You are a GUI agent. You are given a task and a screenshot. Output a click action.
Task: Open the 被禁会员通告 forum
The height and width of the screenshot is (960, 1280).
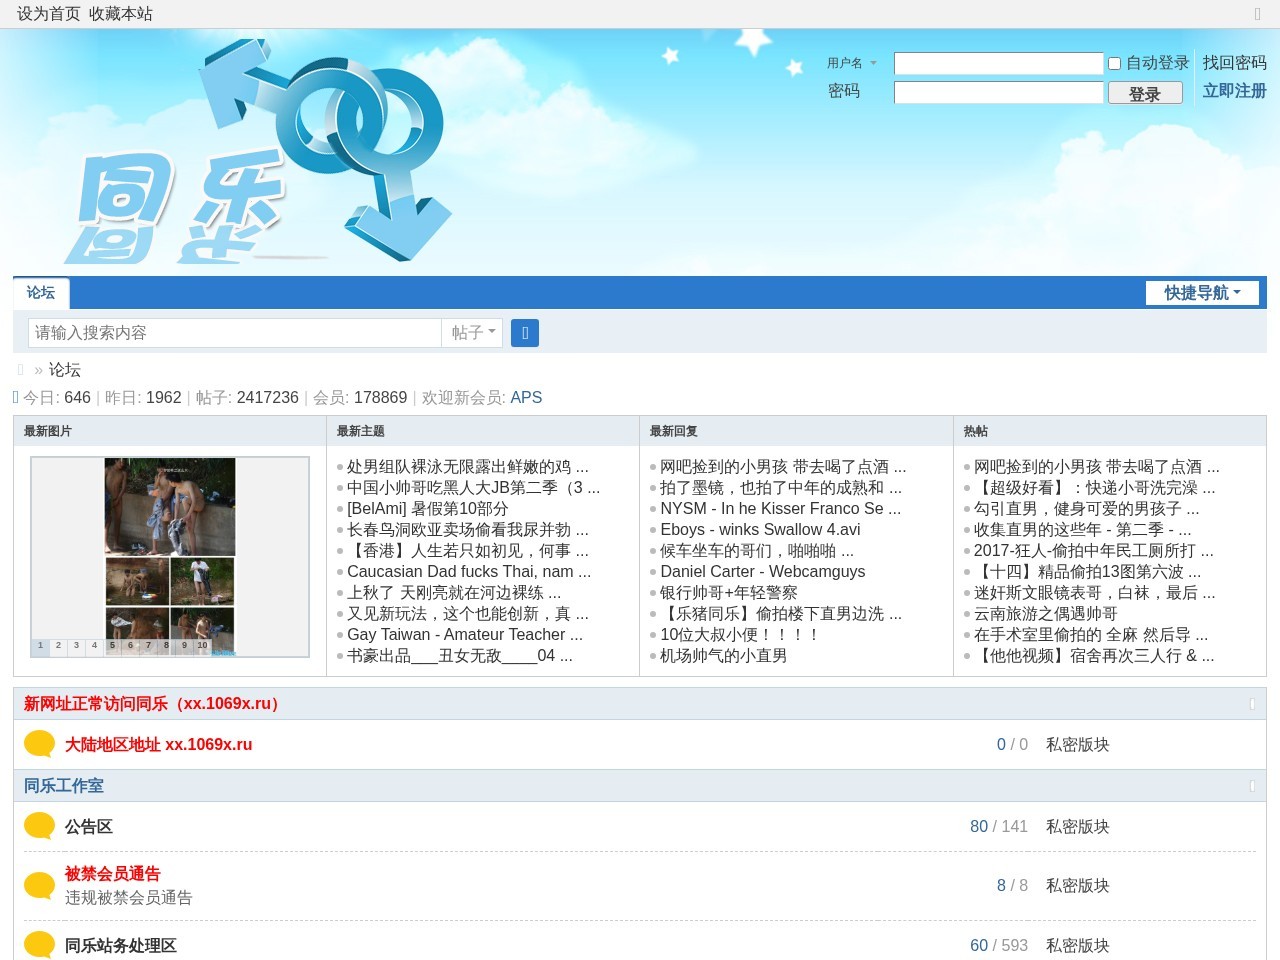(x=113, y=874)
